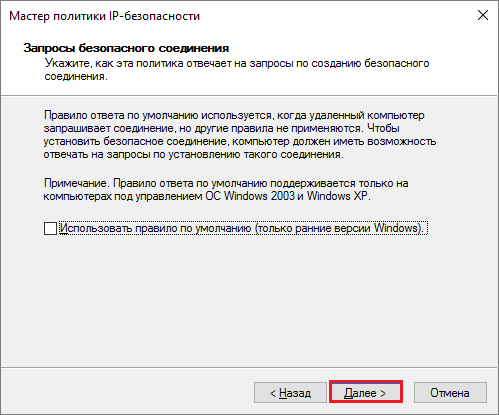
Task: Cancel the wizard with Отмена
Action: pos(450,392)
